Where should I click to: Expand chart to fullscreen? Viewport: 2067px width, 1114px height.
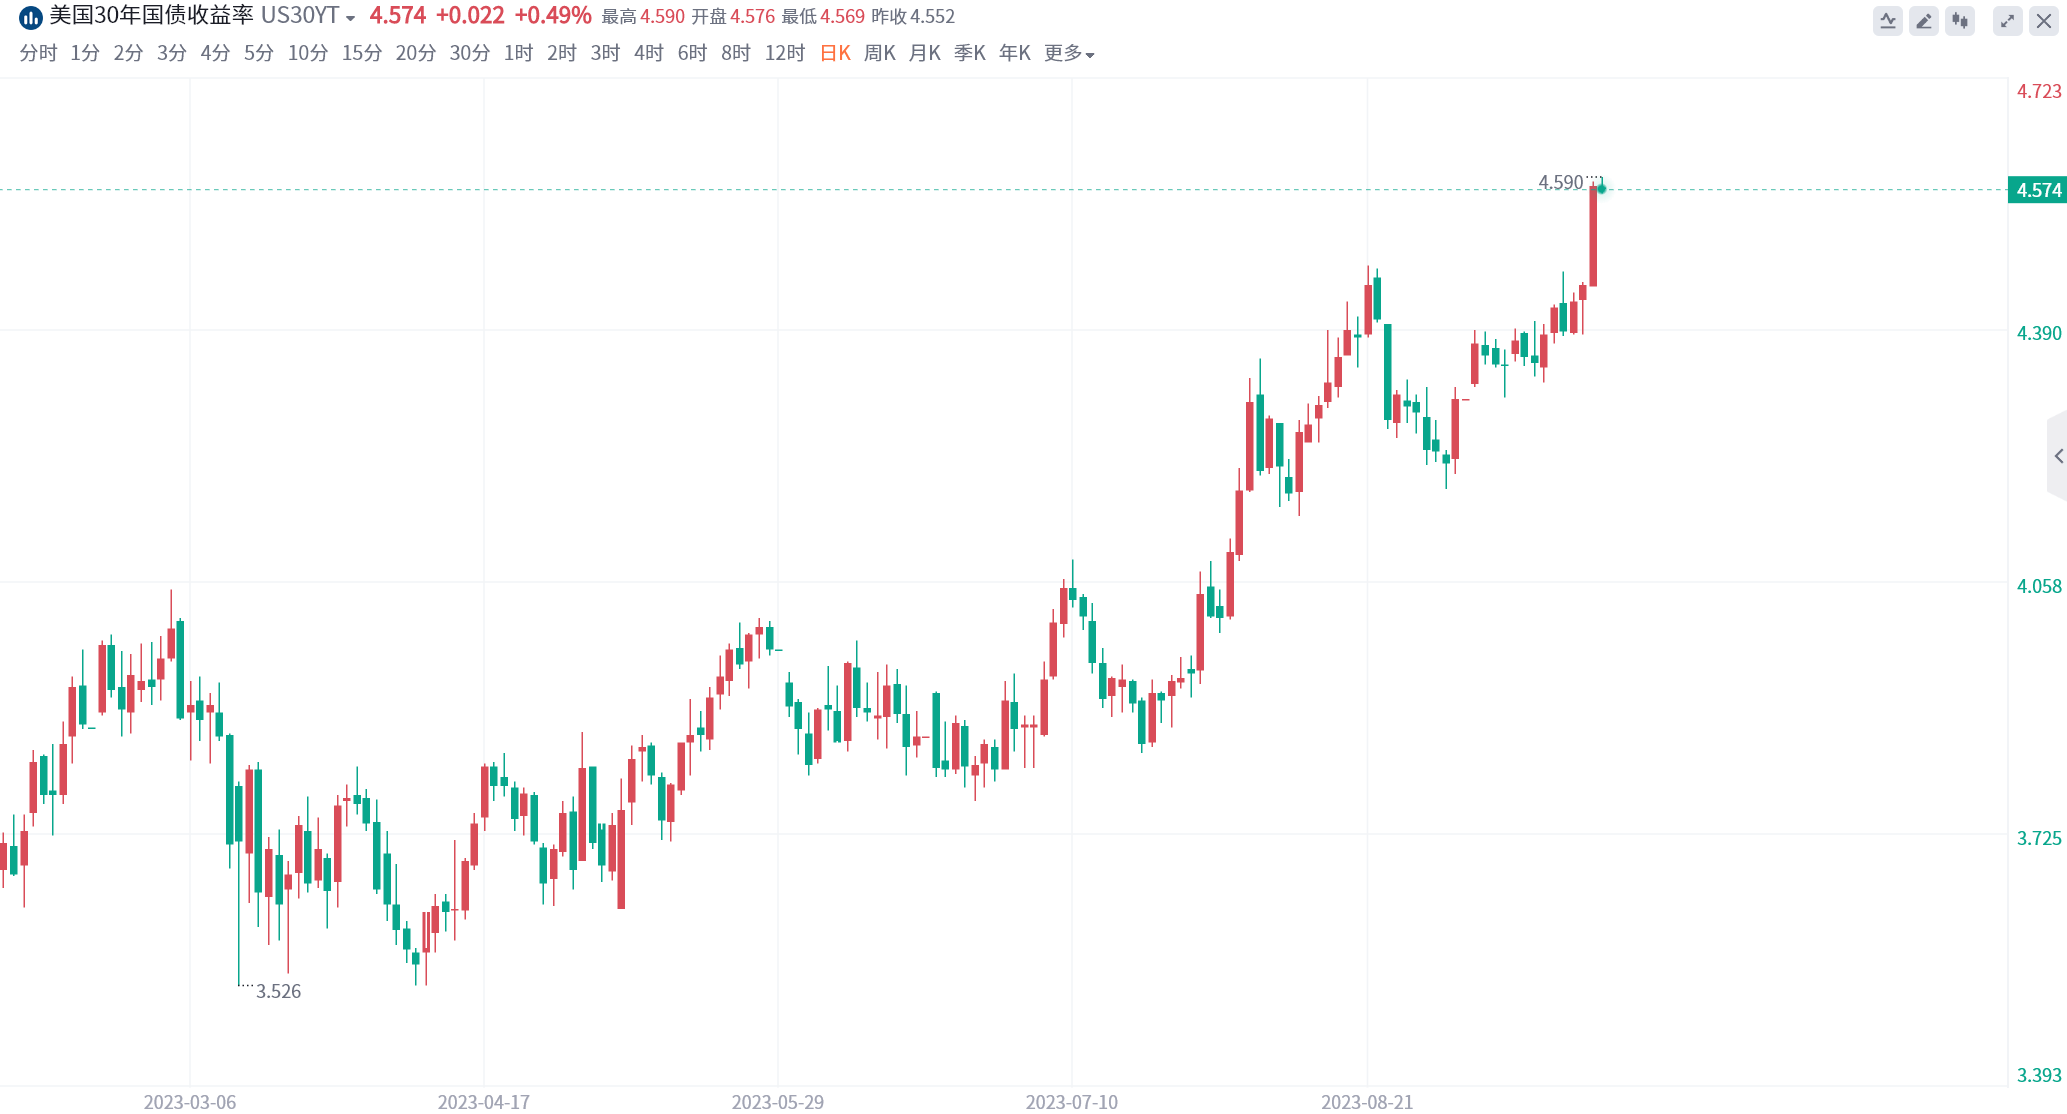pyautogui.click(x=2007, y=21)
